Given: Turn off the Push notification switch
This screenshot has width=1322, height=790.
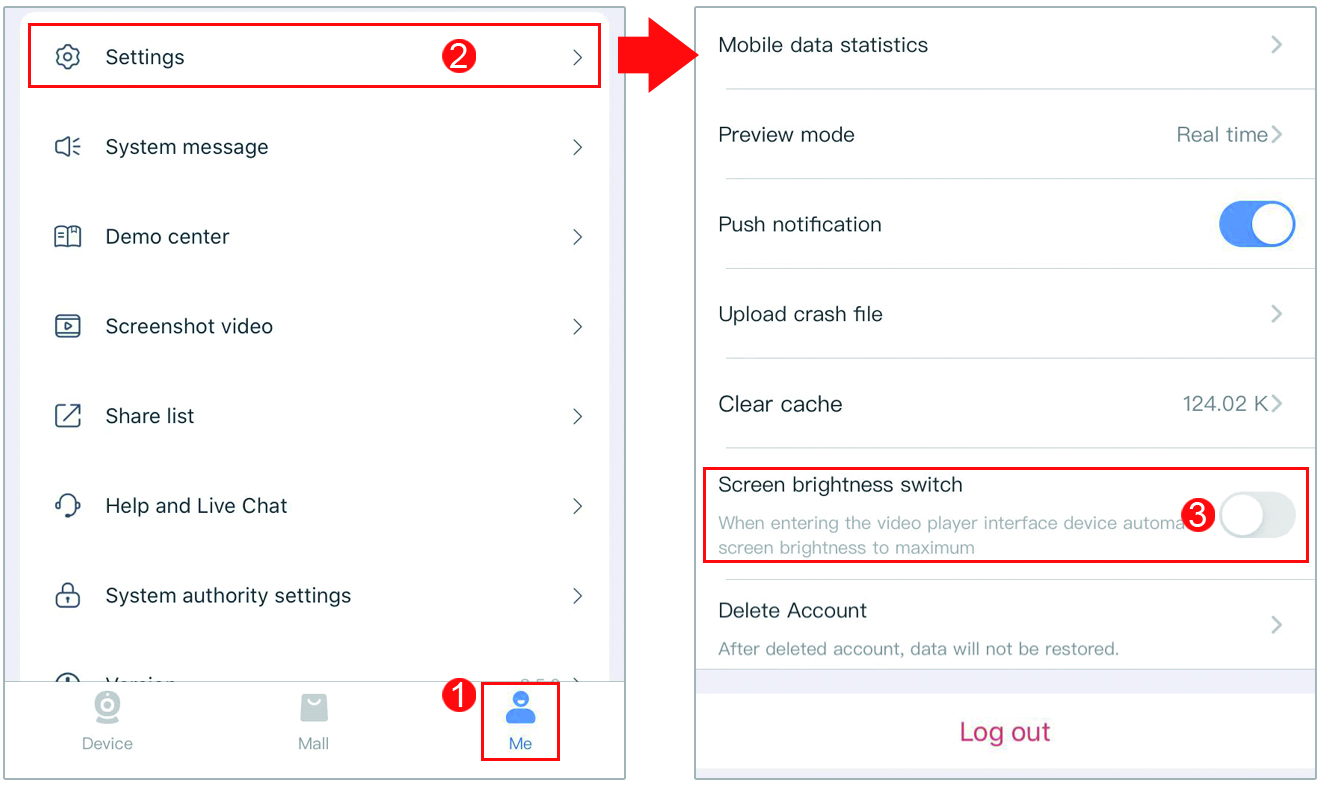Looking at the screenshot, I should point(1257,224).
